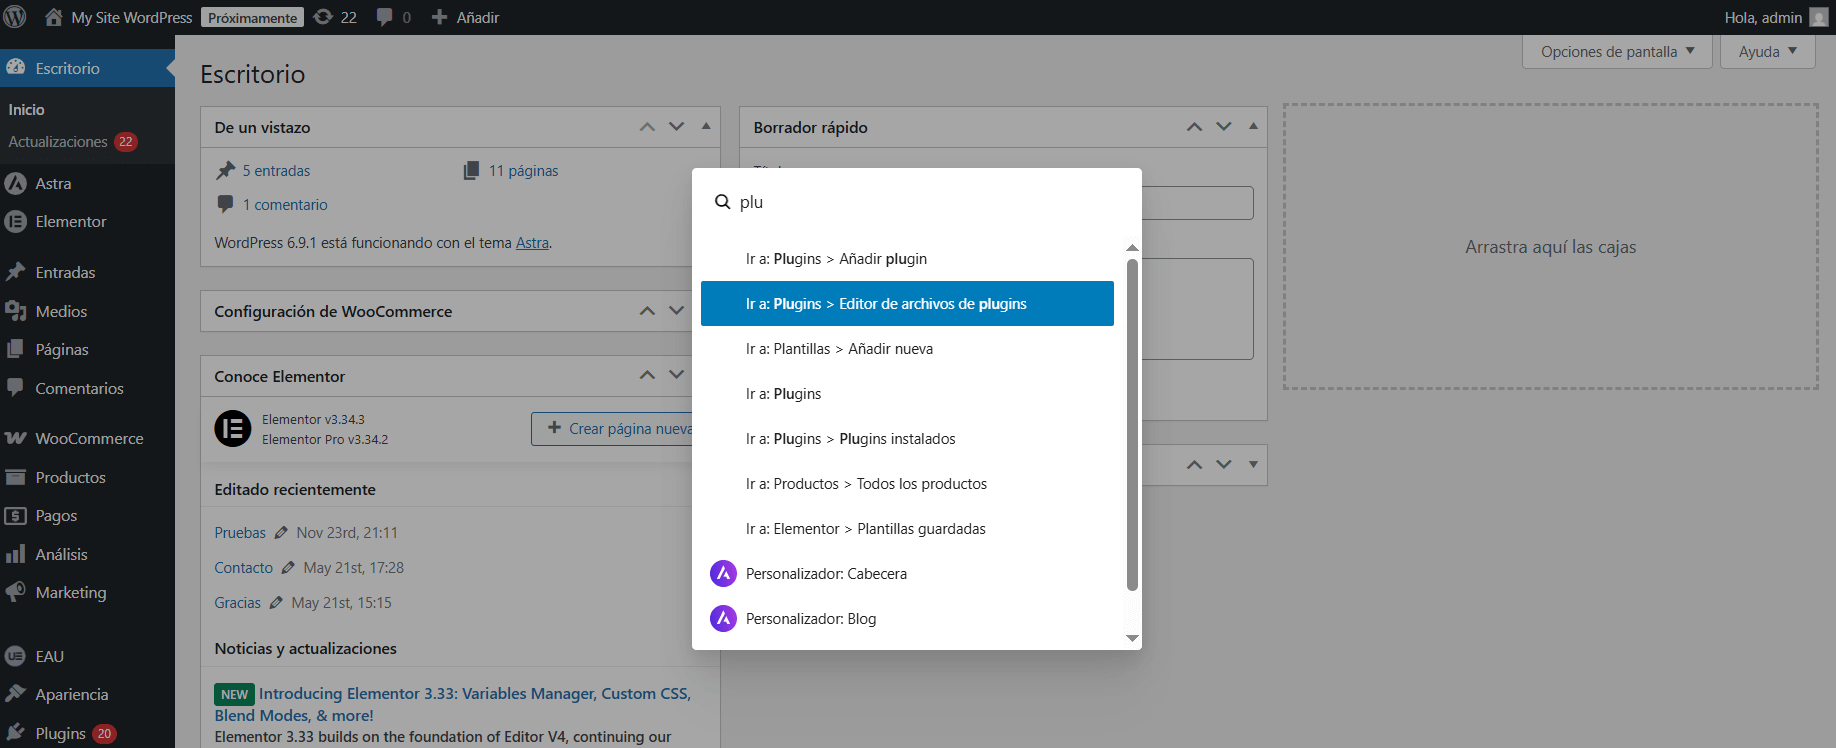Click the admin user avatar
The height and width of the screenshot is (748, 1836).
pyautogui.click(x=1819, y=18)
